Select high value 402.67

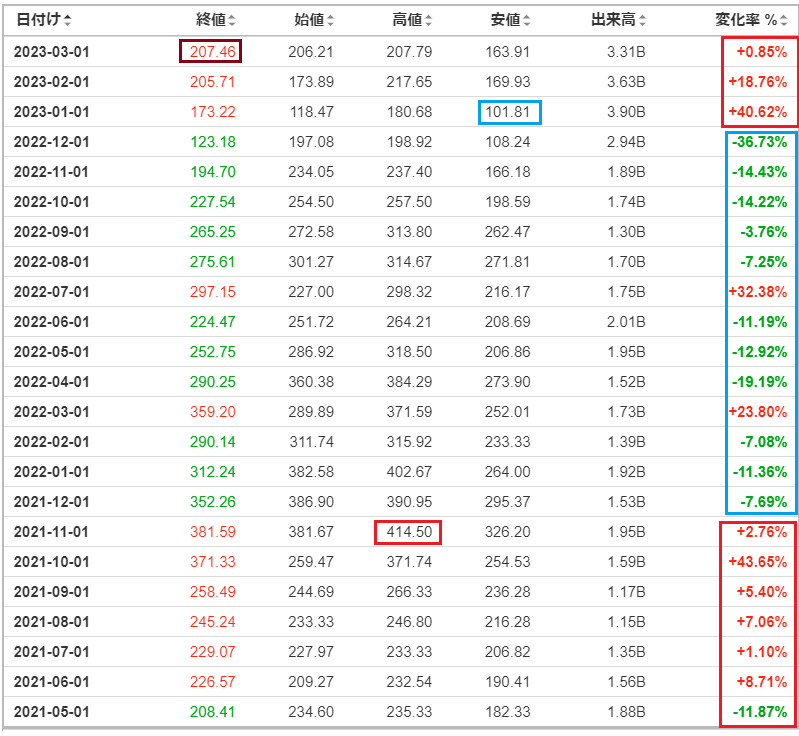coord(409,472)
